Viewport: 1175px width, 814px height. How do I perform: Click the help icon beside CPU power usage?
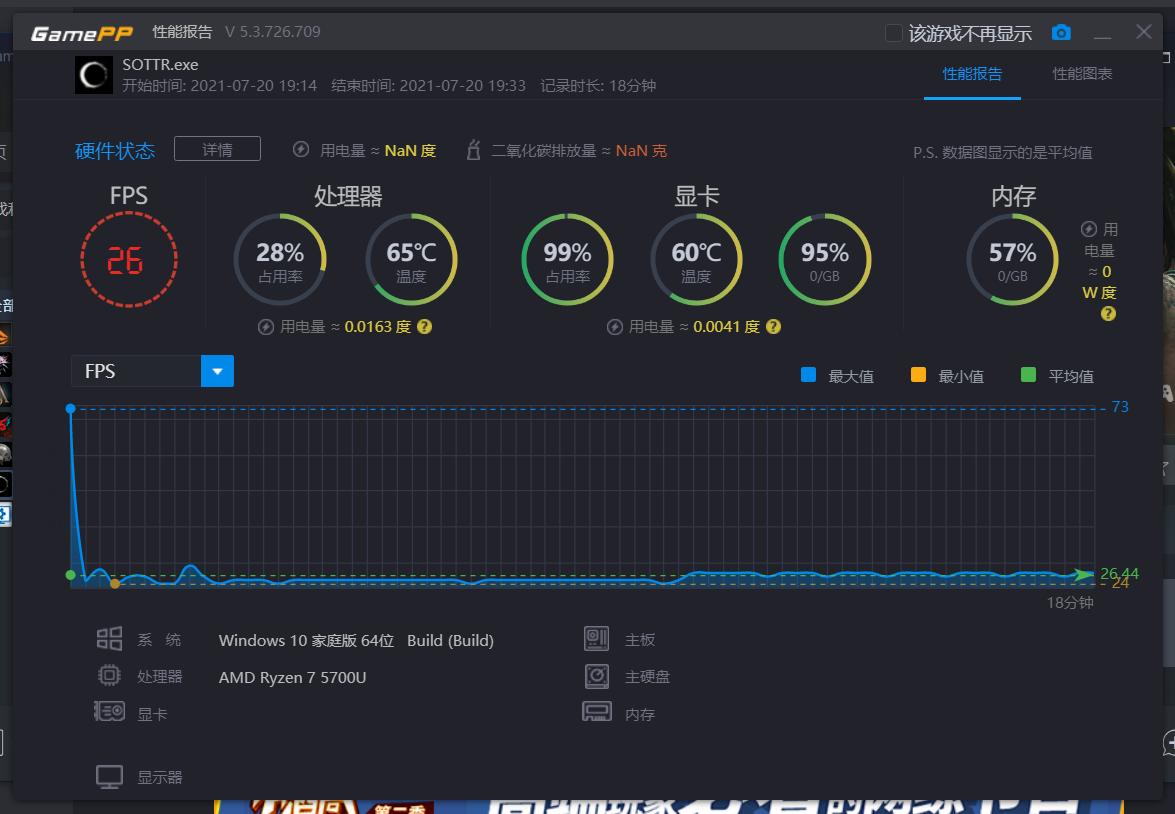(x=424, y=327)
